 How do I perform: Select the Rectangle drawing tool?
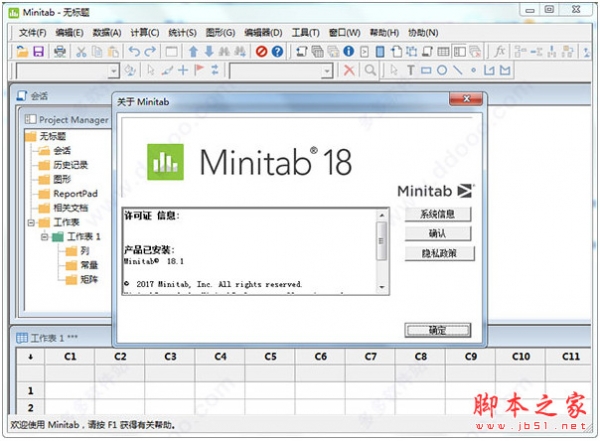426,70
